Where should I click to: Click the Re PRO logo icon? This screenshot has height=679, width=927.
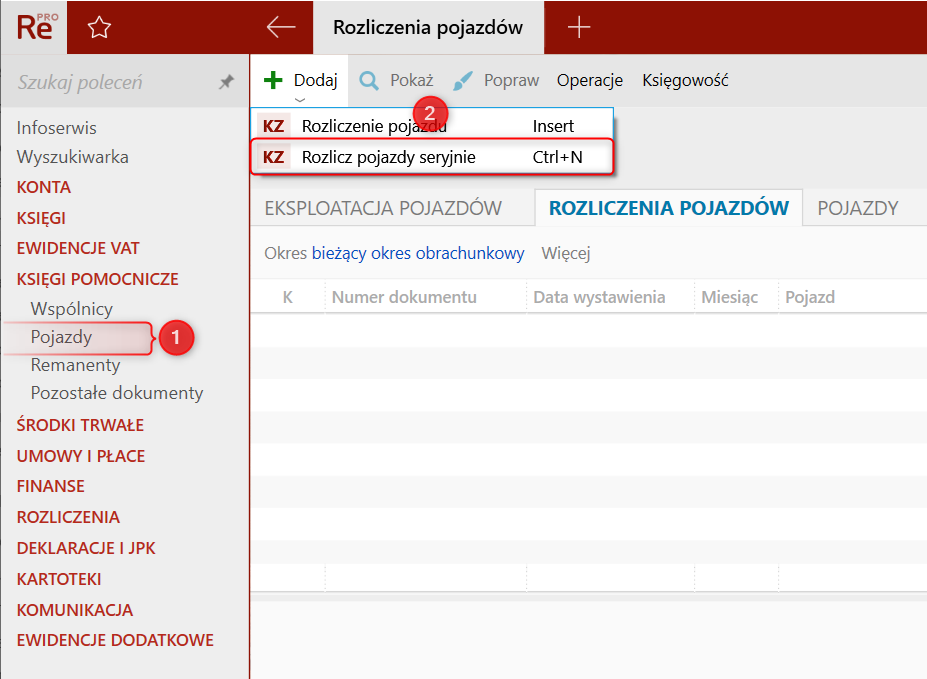tap(35, 27)
